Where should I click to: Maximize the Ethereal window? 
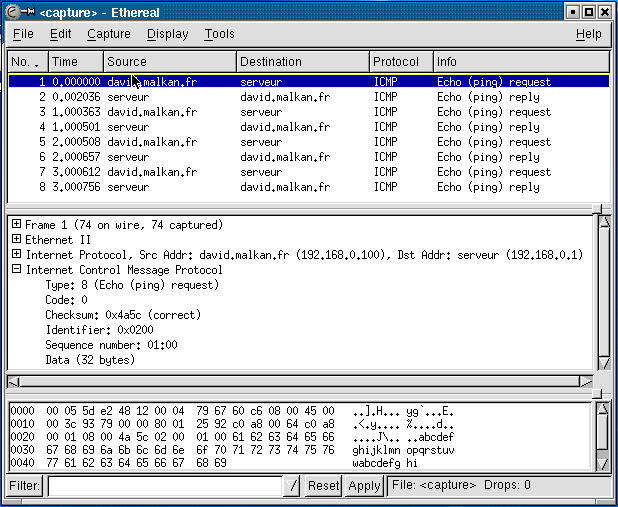click(x=588, y=12)
